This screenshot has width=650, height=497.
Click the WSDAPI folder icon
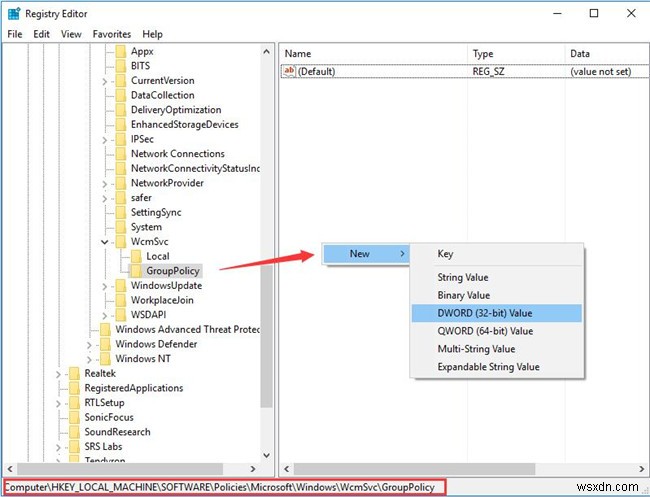tap(121, 315)
